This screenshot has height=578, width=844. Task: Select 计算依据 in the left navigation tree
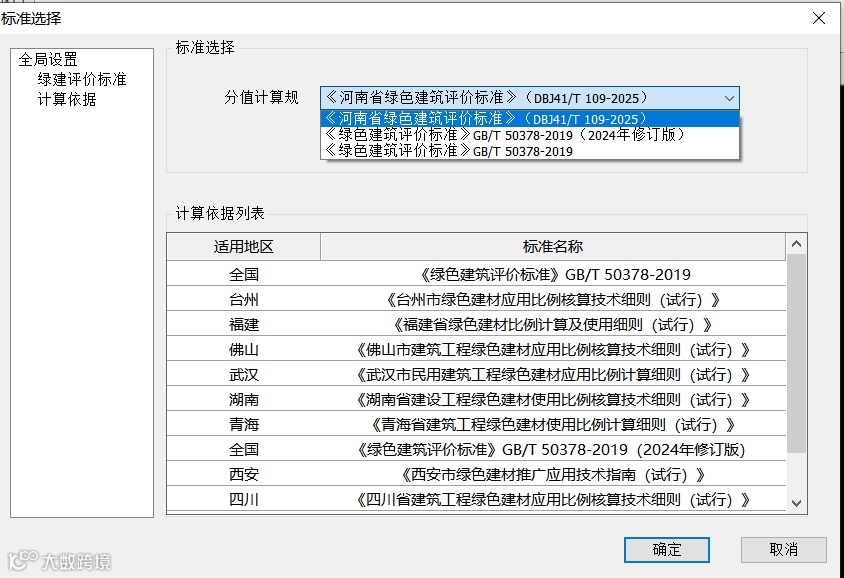[69, 99]
